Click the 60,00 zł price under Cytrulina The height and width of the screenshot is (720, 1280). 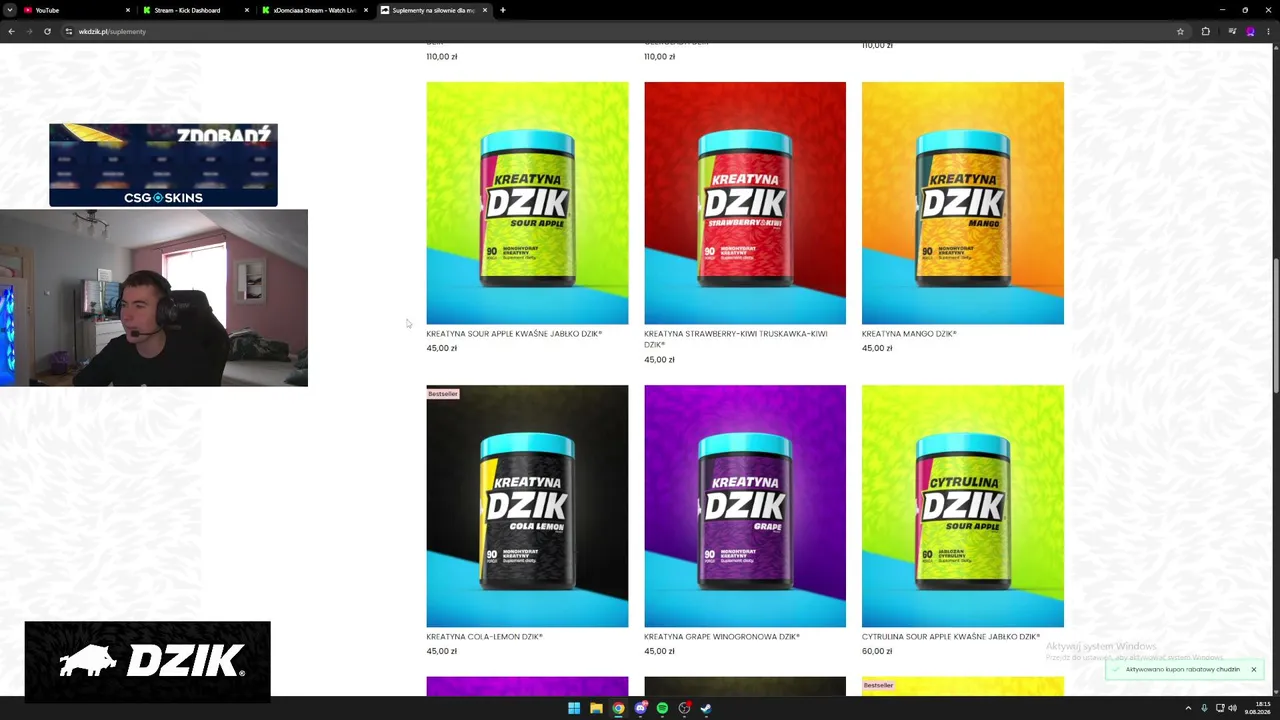(x=877, y=651)
